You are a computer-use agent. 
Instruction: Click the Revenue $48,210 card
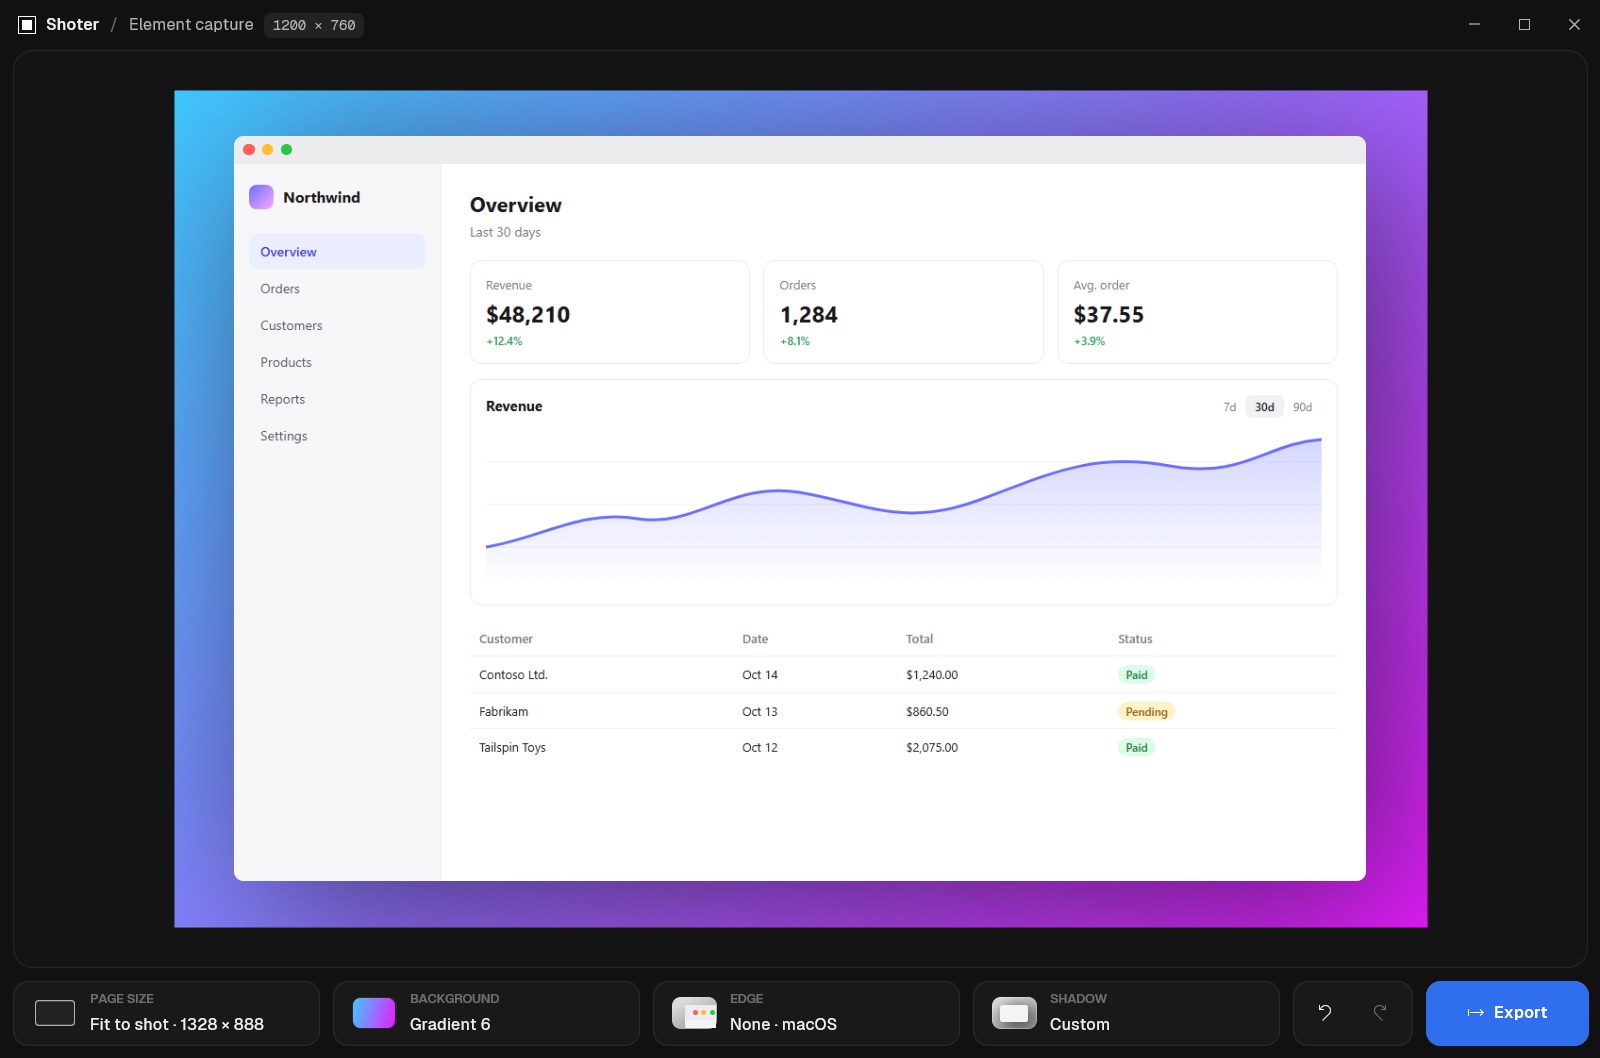pos(610,312)
